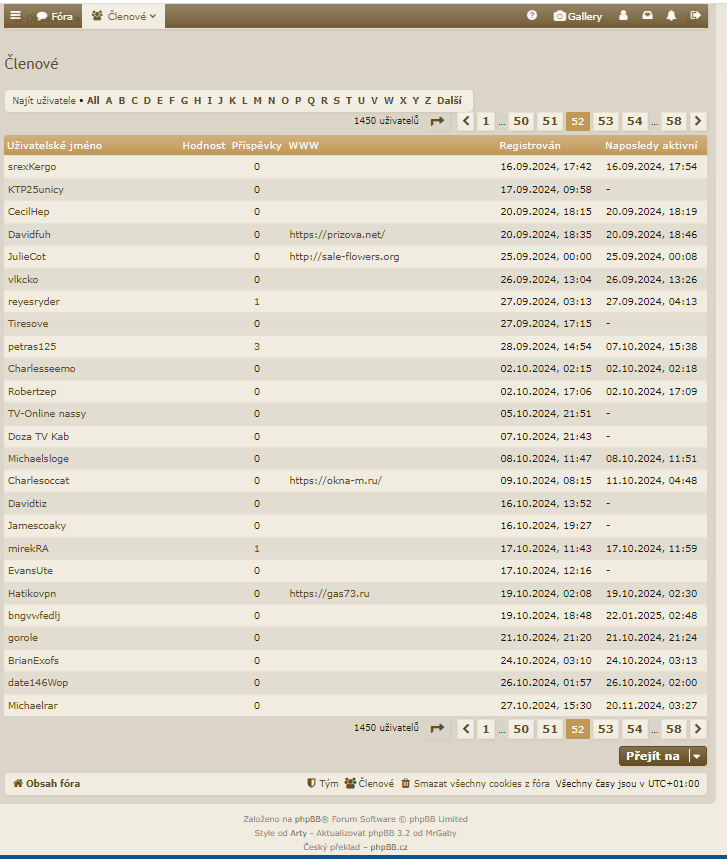Click the help question mark icon
The height and width of the screenshot is (859, 727).
pos(532,16)
